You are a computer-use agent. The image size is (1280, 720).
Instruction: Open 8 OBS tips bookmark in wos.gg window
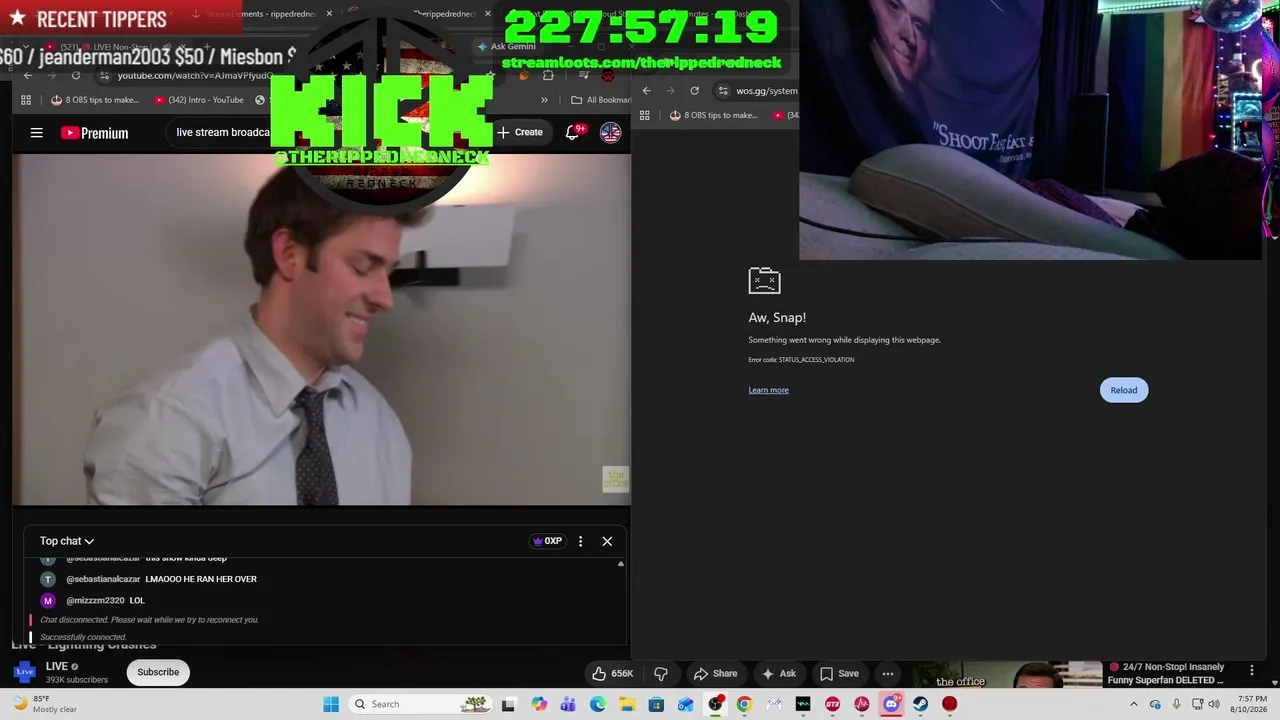pos(713,115)
